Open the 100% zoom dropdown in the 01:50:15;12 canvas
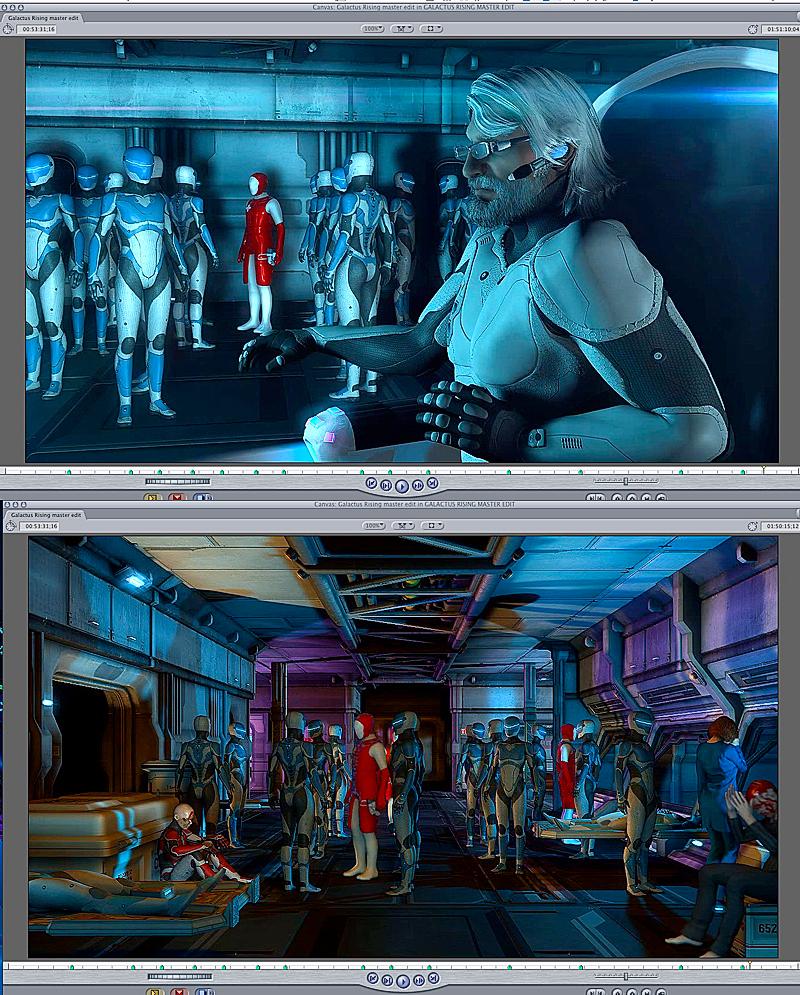This screenshot has height=995, width=800. click(x=374, y=525)
